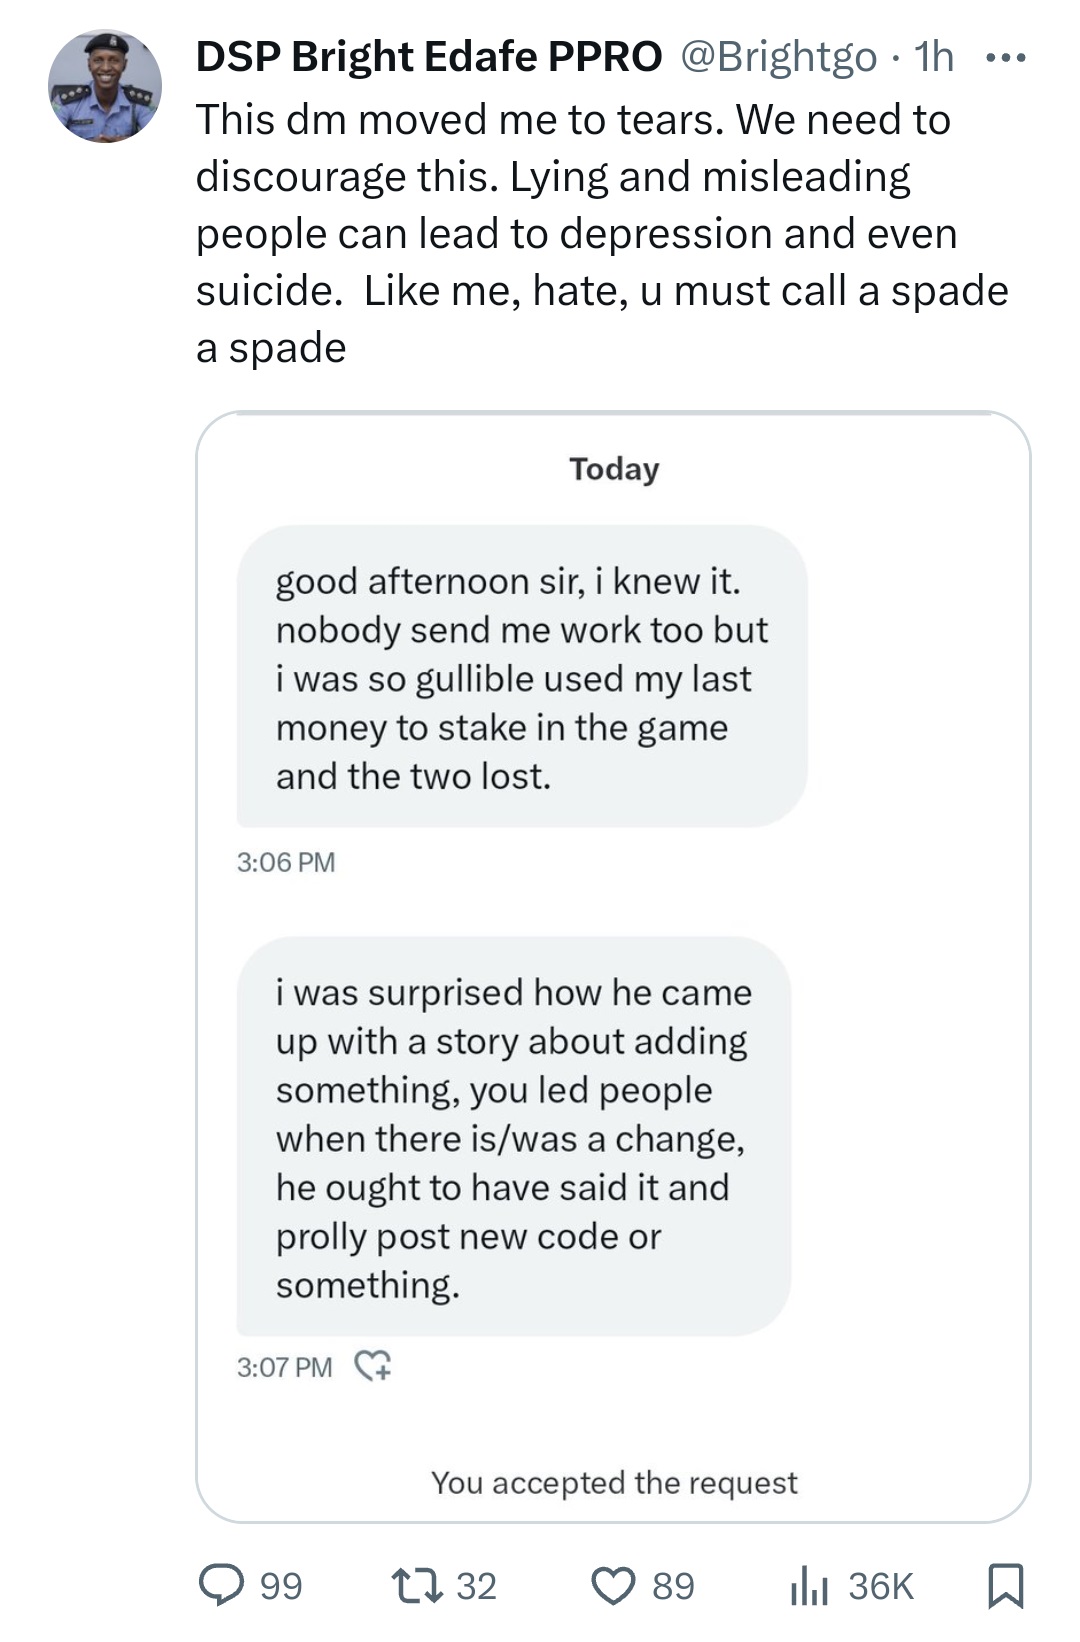Like the tweet with the heart icon
Image resolution: width=1080 pixels, height=1642 pixels.
613,1586
